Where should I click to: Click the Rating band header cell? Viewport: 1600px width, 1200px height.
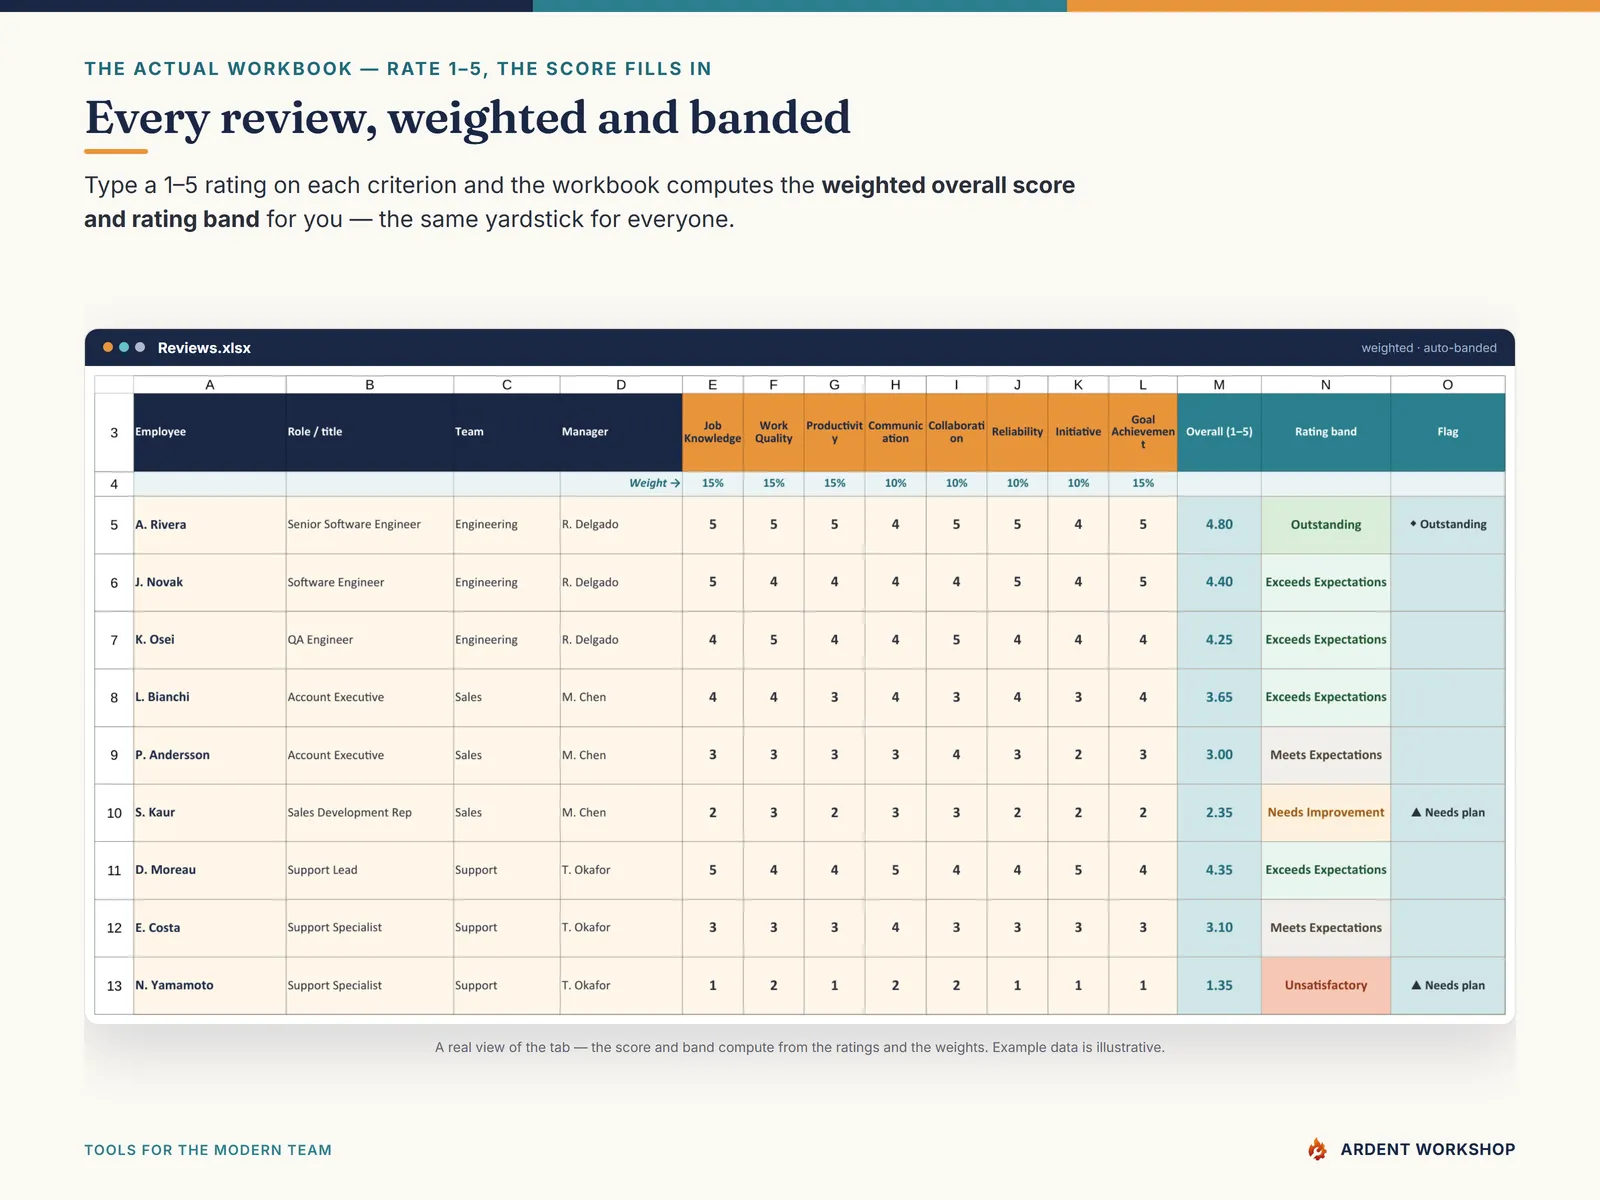tap(1326, 432)
